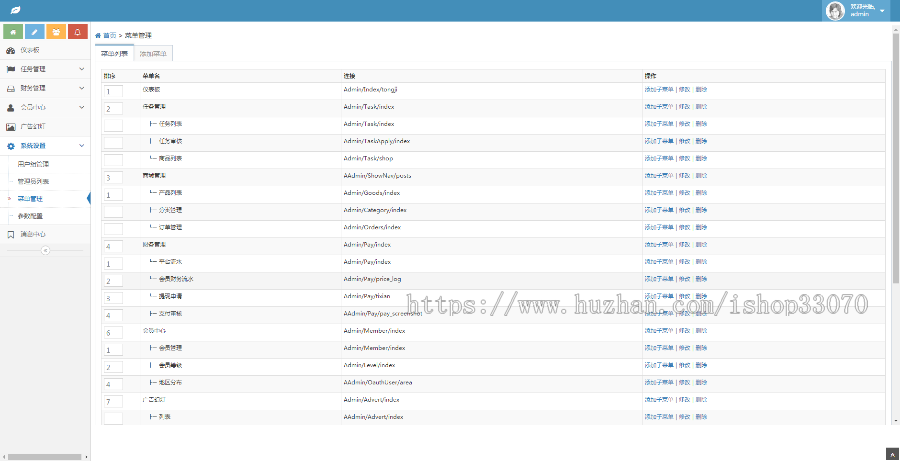Click the picture icon for advert management

(10, 127)
